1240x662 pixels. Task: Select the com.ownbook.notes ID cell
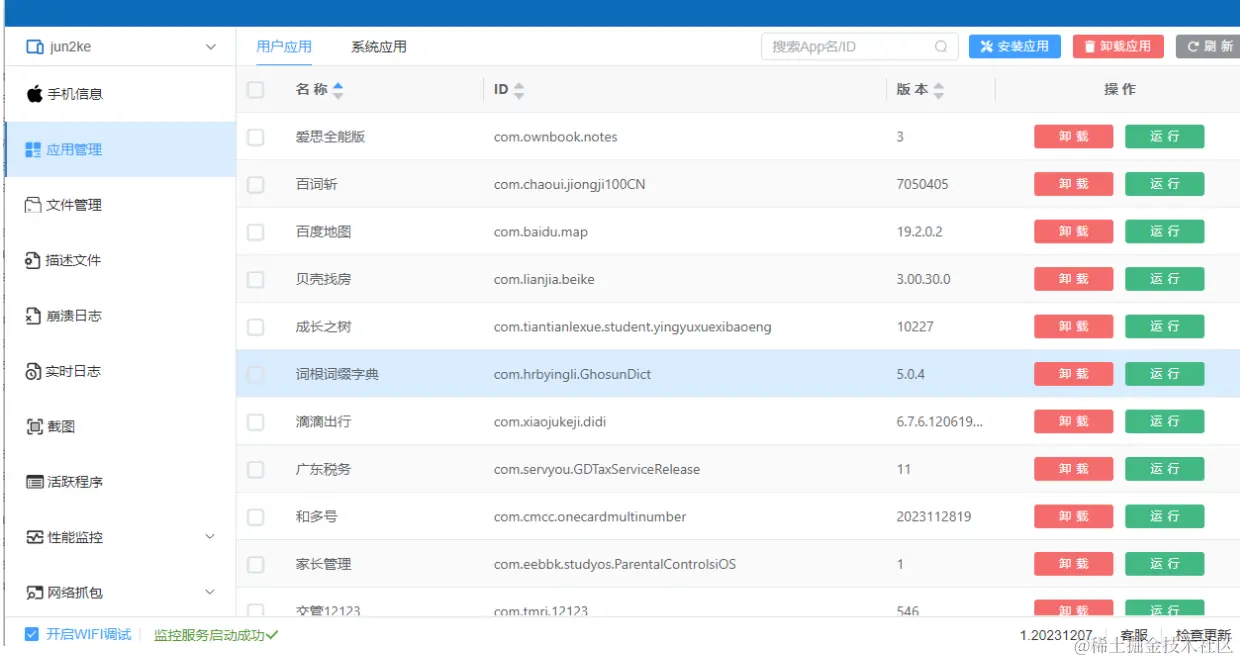point(555,137)
